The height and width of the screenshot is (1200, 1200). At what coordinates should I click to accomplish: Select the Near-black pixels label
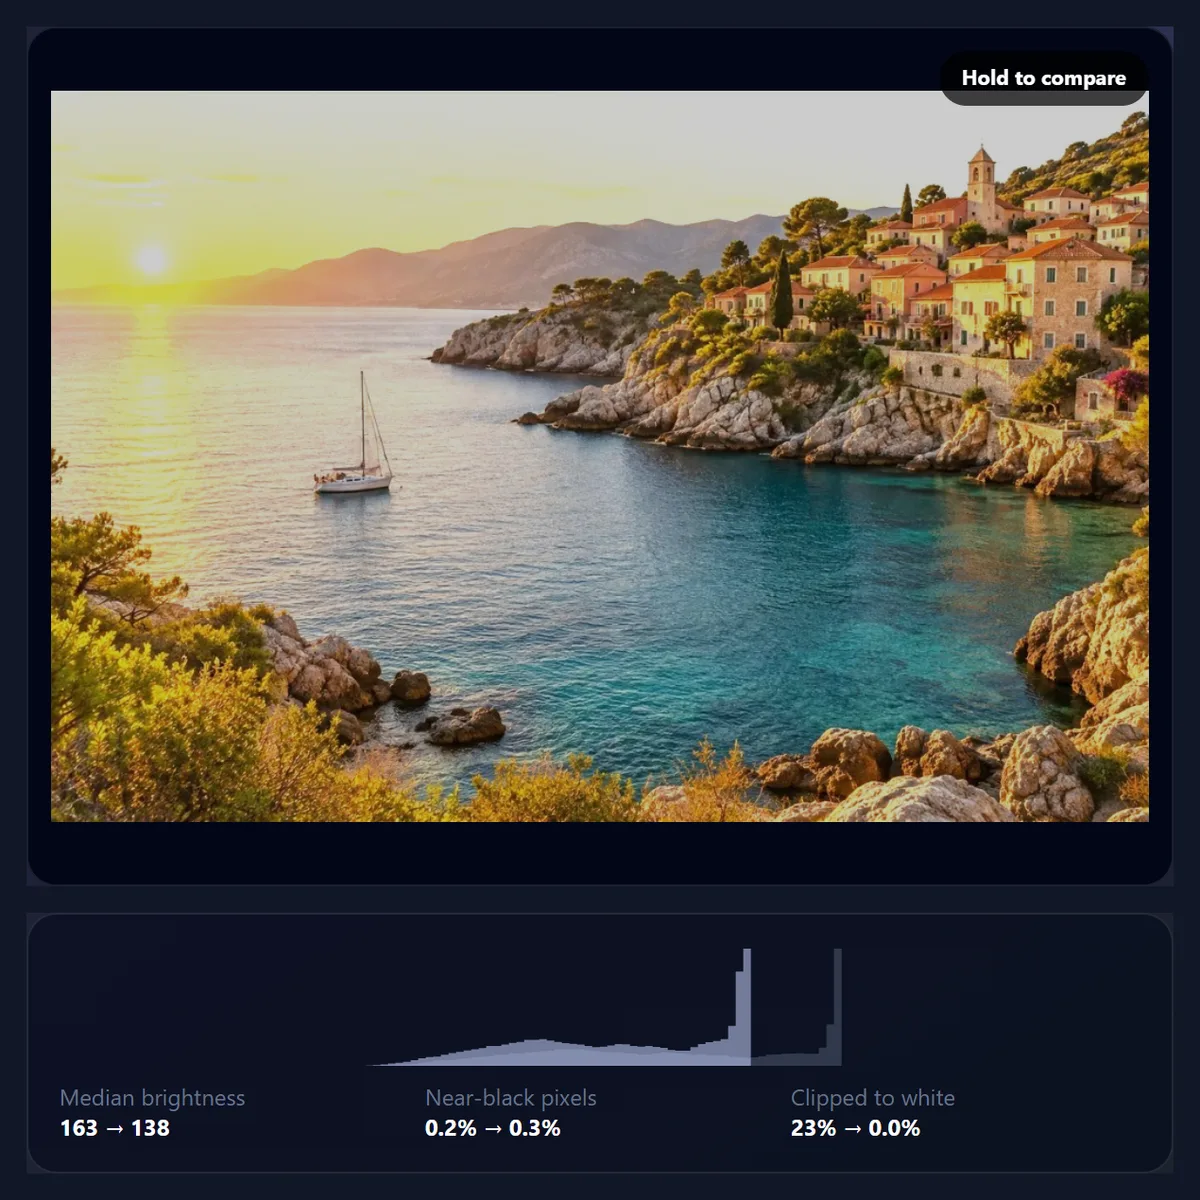510,1098
